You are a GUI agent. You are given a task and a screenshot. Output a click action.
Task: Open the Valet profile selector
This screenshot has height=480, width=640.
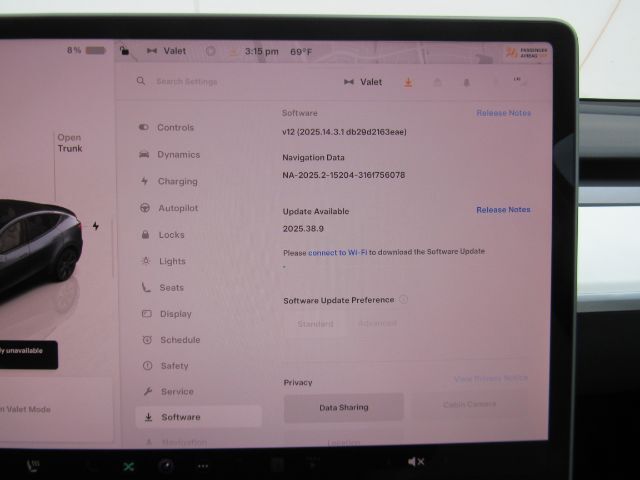click(363, 82)
